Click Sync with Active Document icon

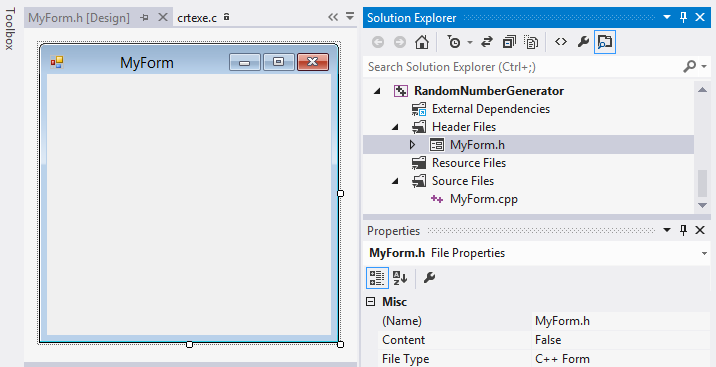[x=487, y=42]
